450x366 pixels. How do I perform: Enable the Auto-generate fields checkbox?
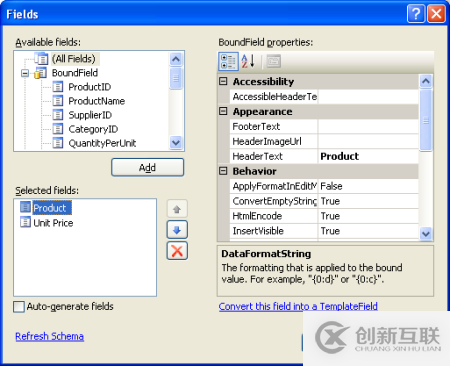pyautogui.click(x=19, y=307)
